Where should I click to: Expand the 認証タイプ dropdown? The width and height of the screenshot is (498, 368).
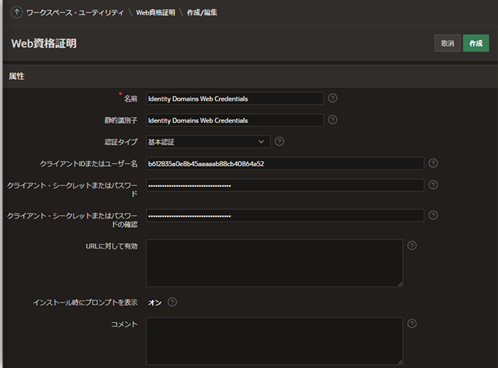click(x=208, y=142)
